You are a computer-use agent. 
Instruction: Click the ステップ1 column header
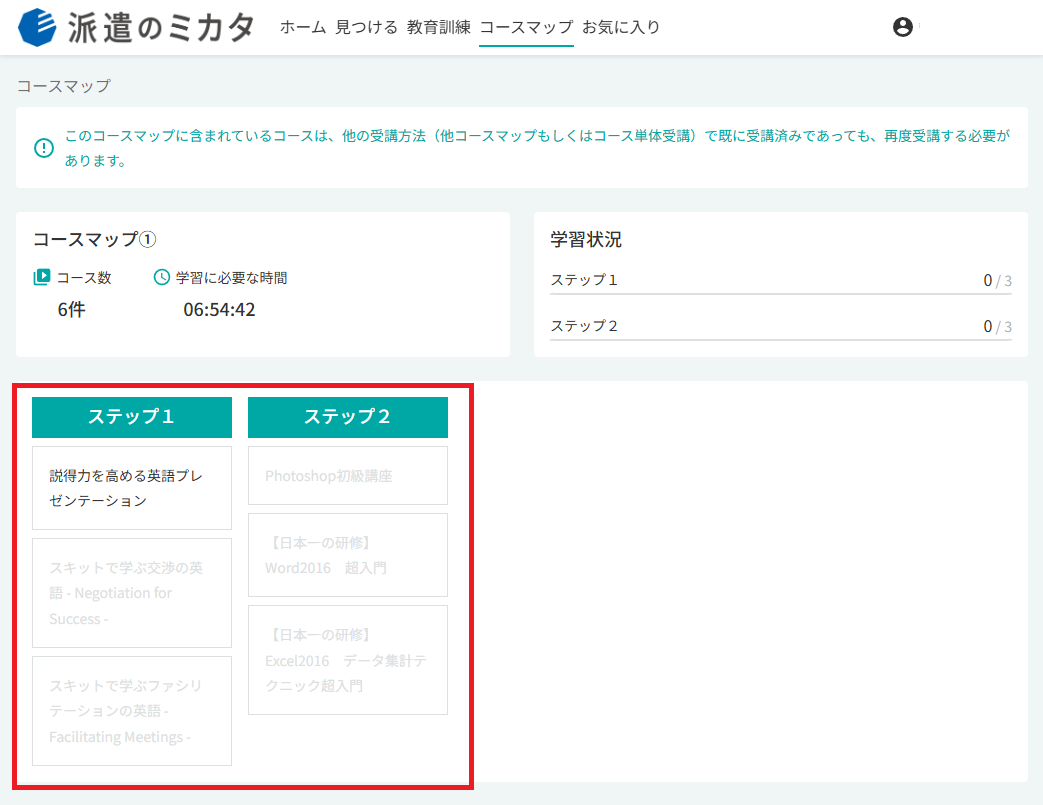[132, 417]
